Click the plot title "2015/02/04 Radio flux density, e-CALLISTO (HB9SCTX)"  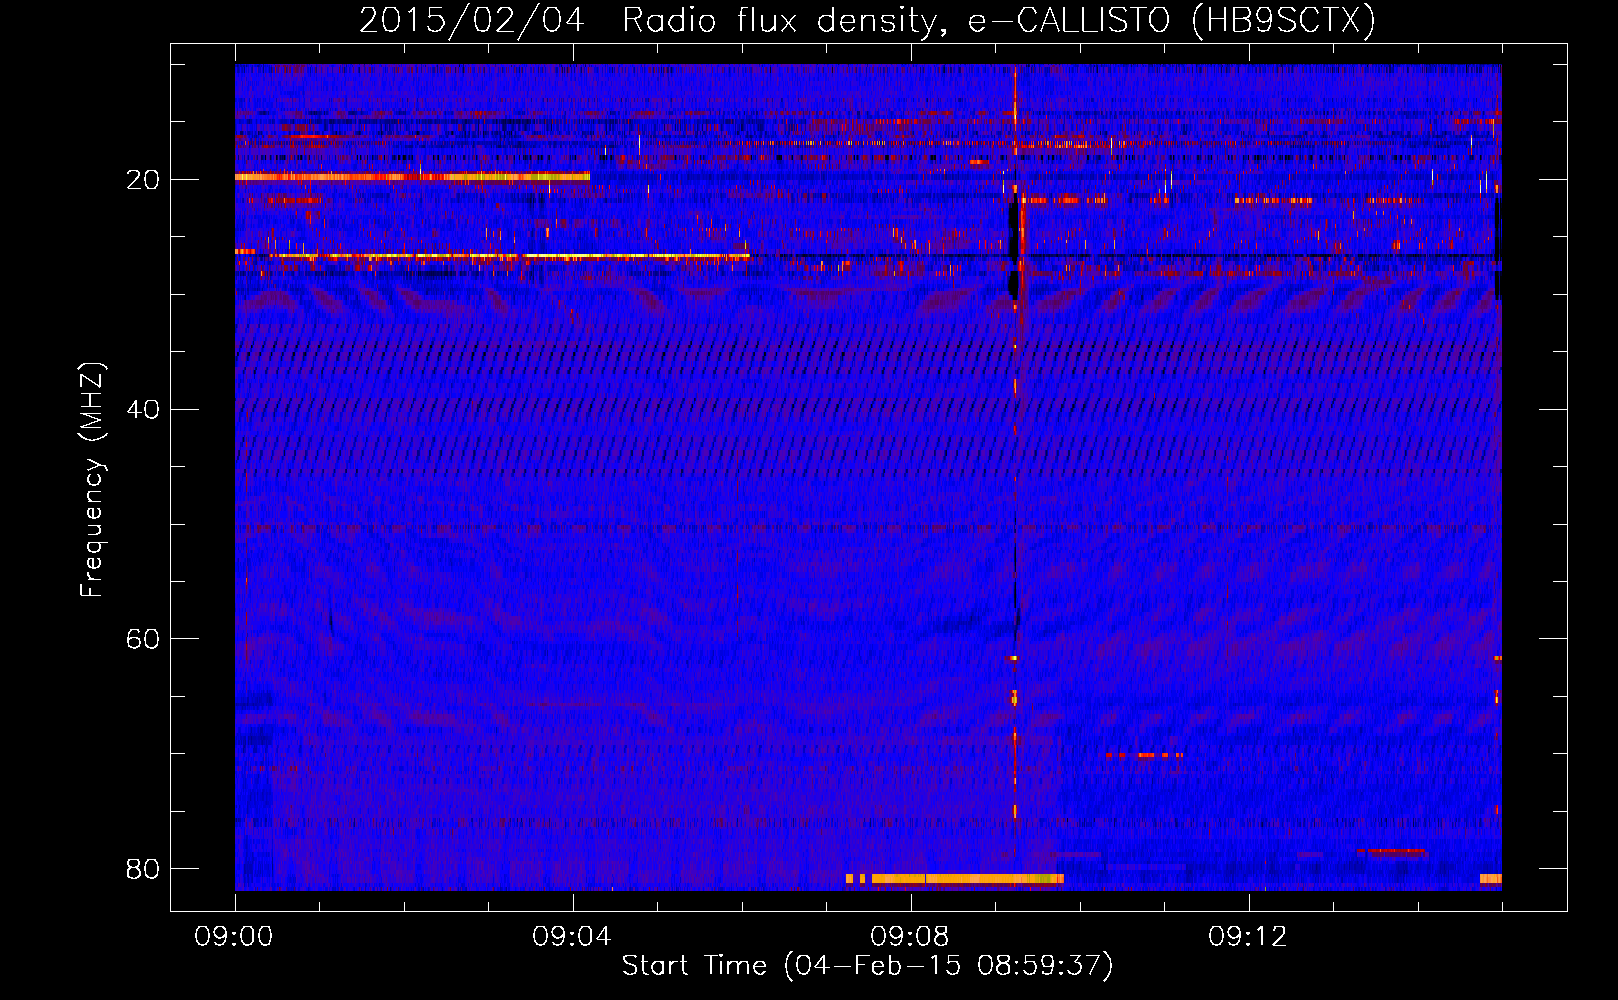click(867, 20)
